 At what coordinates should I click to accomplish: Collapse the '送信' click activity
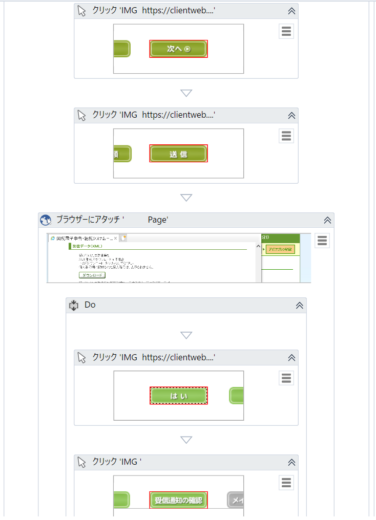291,115
